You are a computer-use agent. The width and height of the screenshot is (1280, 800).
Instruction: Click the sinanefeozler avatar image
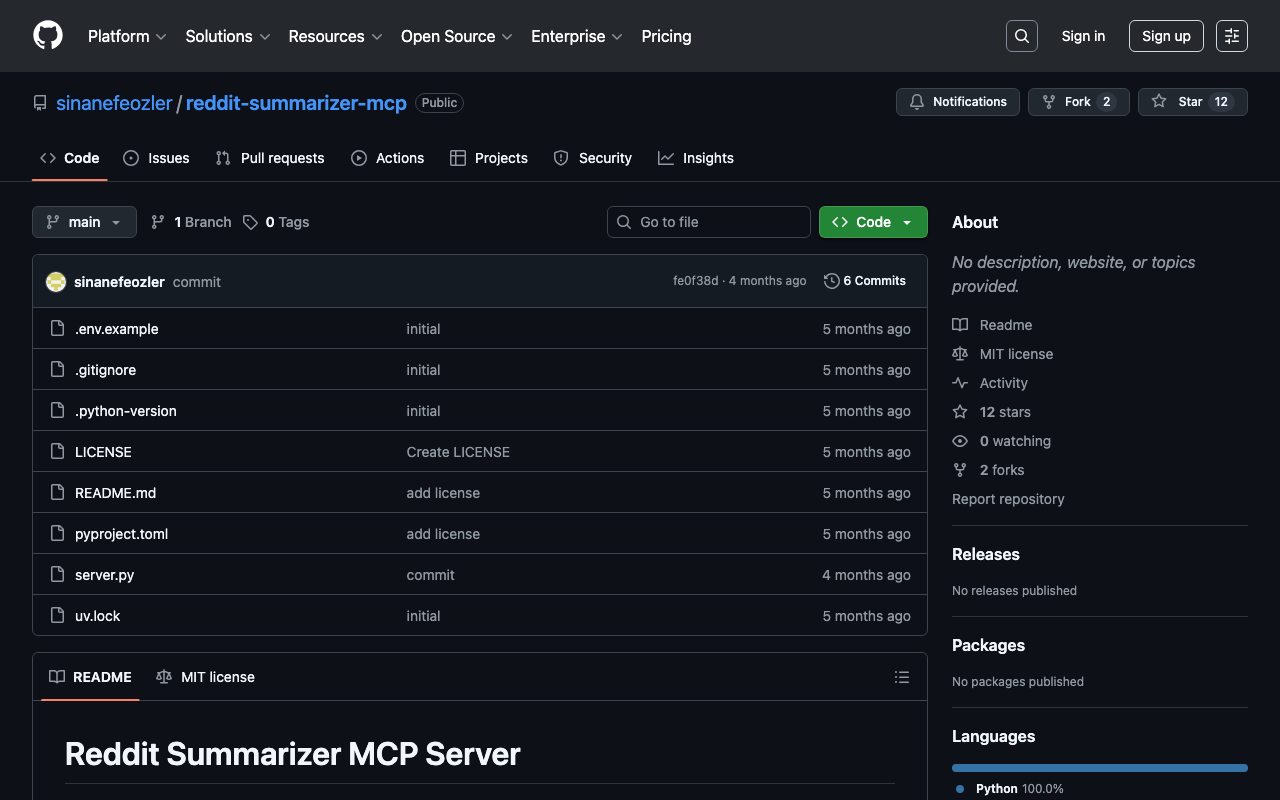pos(56,282)
